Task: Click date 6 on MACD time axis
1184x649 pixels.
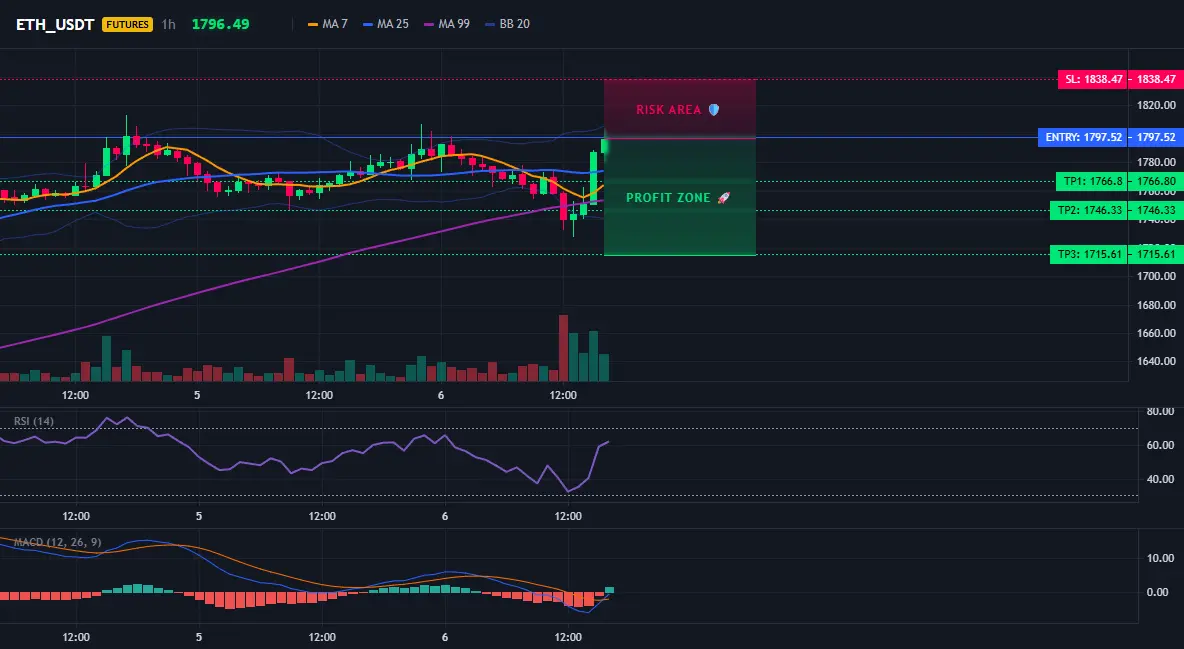Action: point(445,637)
